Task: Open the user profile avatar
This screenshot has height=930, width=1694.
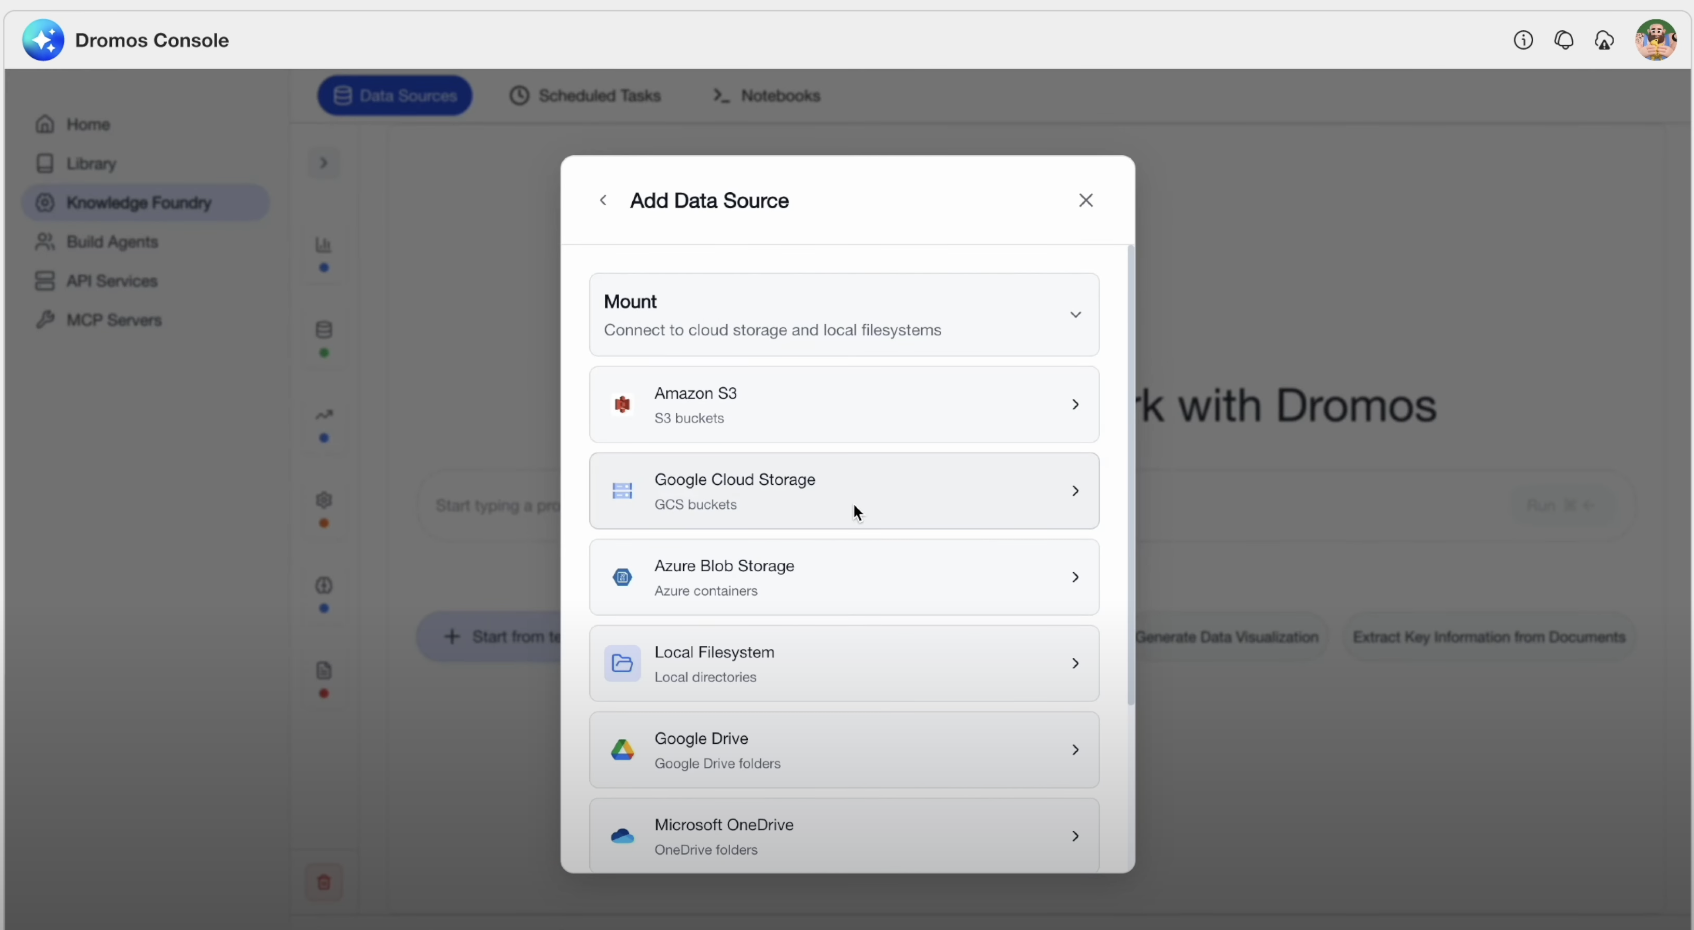Action: 1655,40
